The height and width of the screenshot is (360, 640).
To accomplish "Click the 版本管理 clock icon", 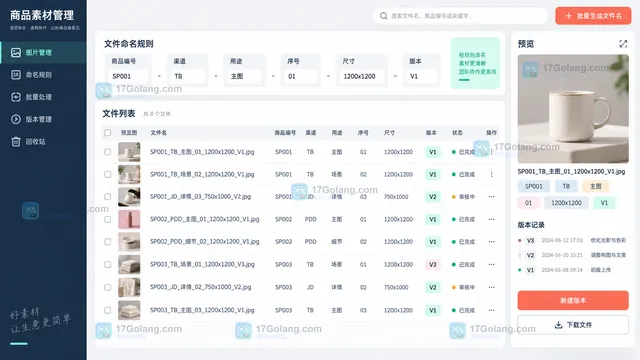I will pyautogui.click(x=16, y=119).
